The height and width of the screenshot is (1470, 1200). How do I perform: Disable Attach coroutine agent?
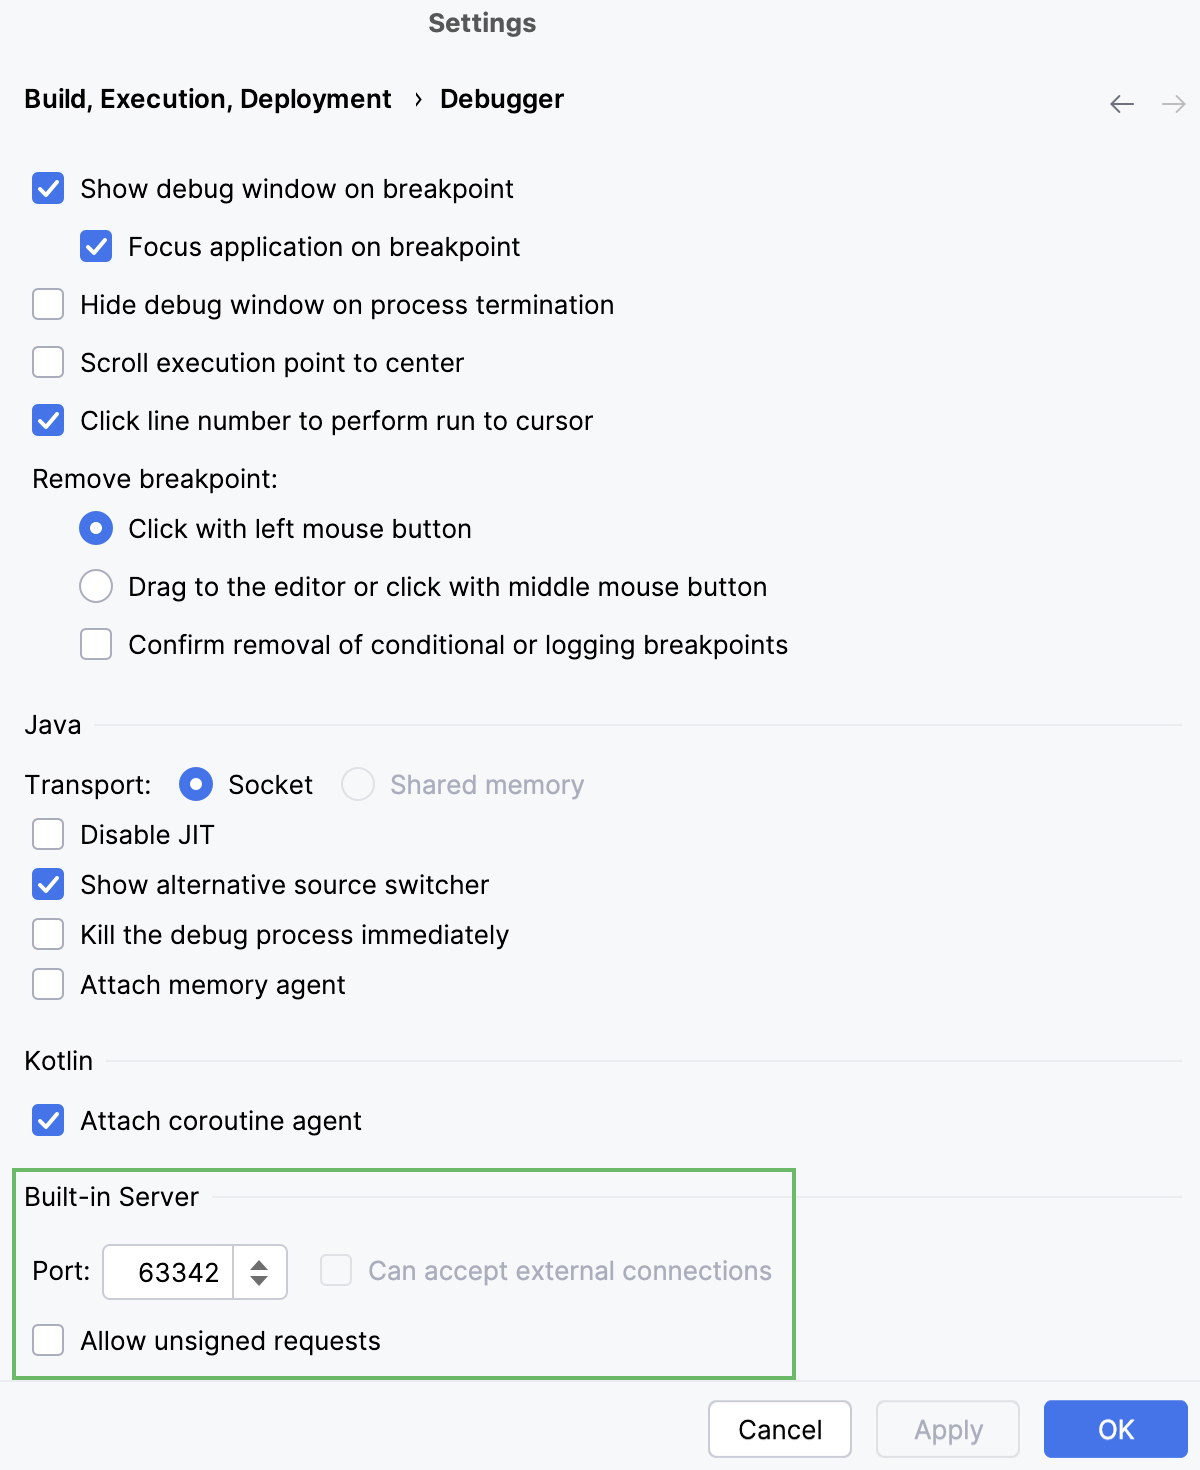coord(47,1120)
